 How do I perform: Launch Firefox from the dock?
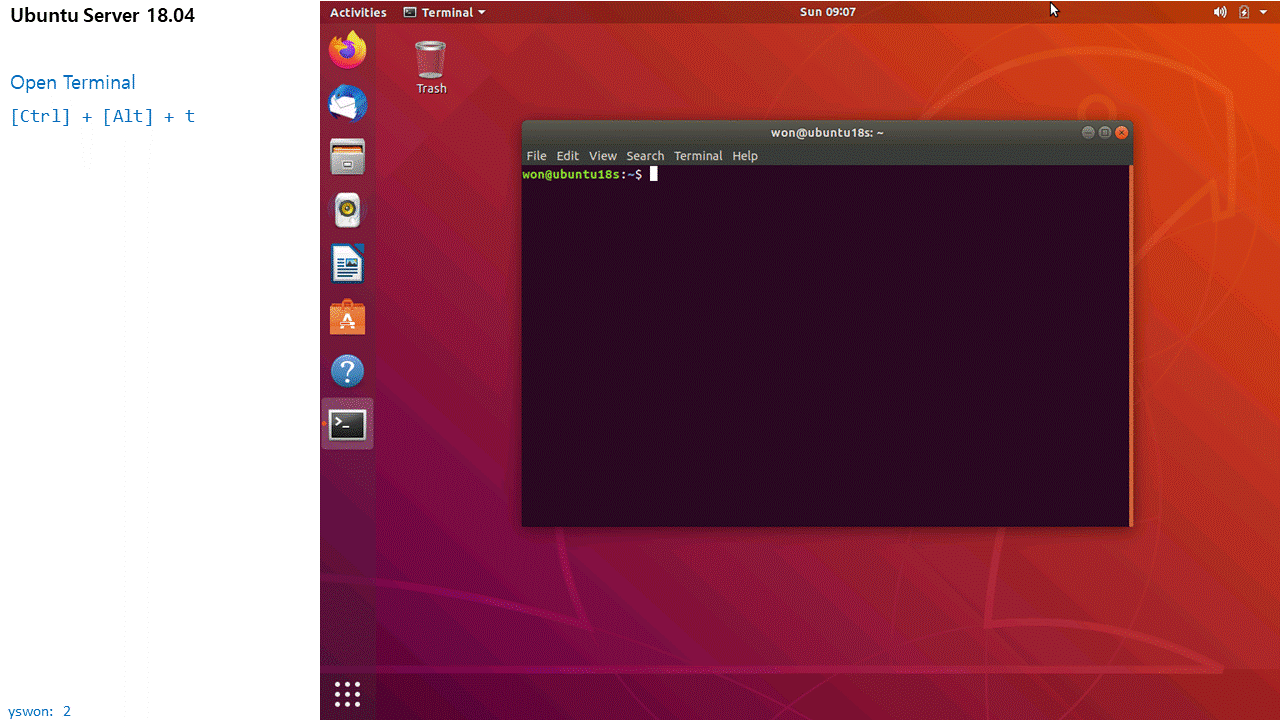[x=348, y=50]
